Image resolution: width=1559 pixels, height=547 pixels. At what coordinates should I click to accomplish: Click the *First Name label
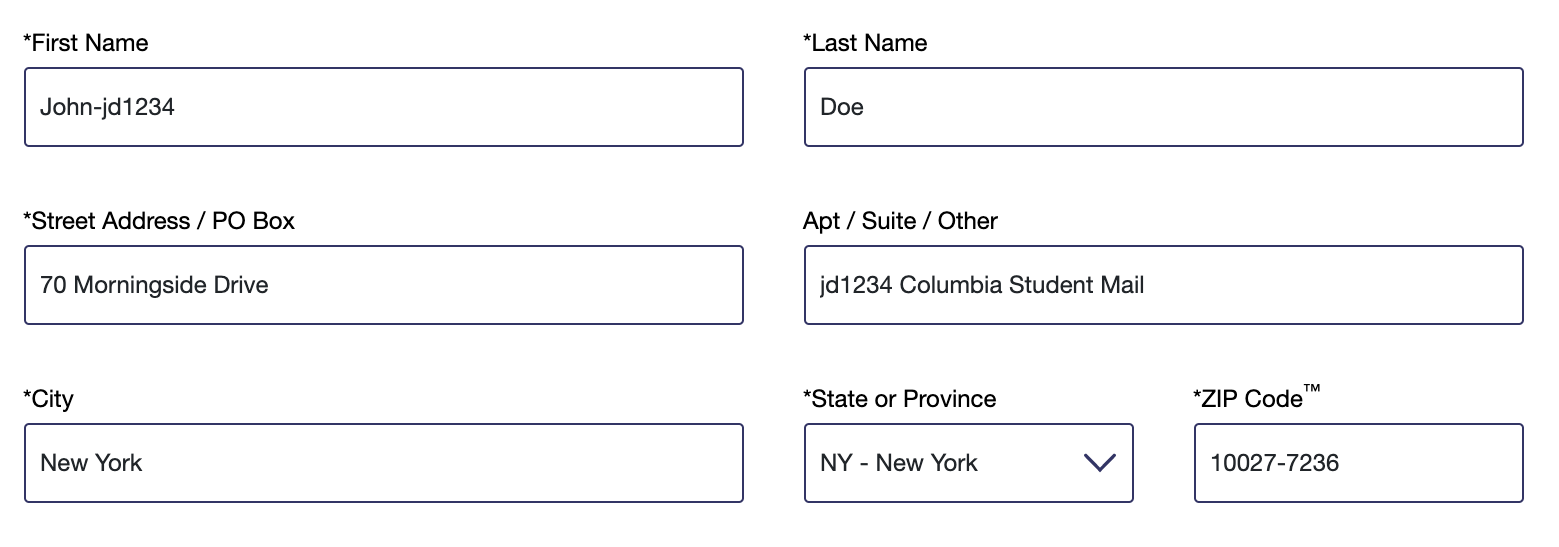85,43
